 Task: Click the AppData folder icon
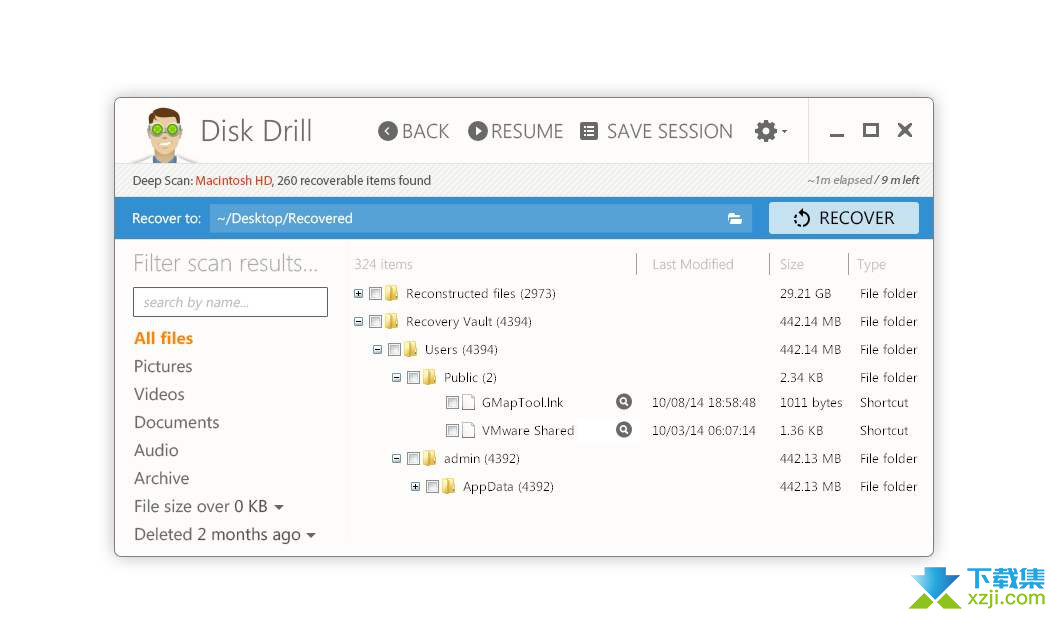click(448, 486)
